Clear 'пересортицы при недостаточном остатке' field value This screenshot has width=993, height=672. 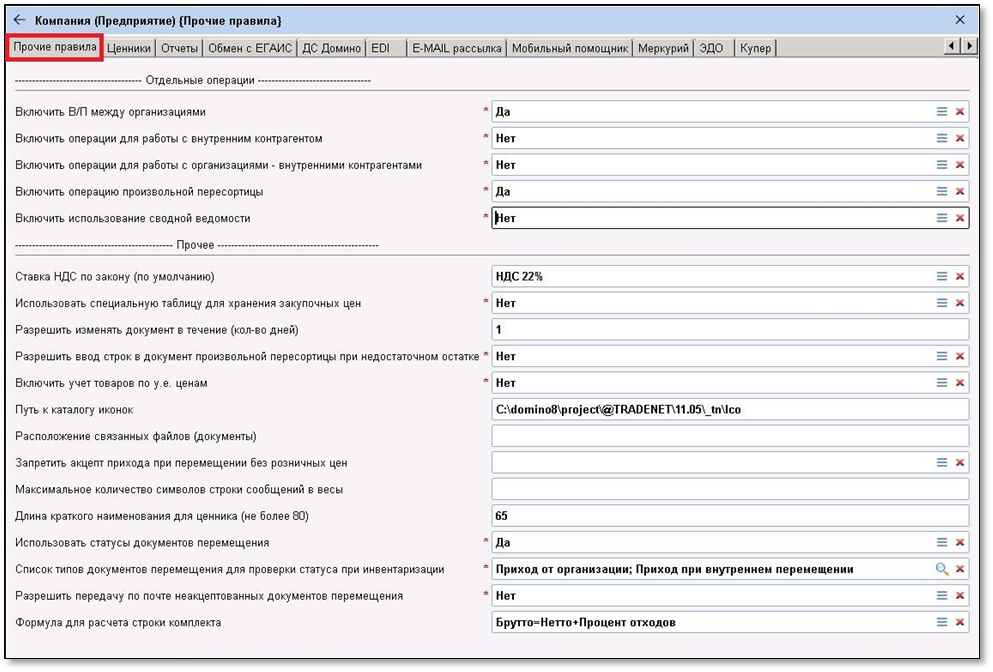point(959,356)
